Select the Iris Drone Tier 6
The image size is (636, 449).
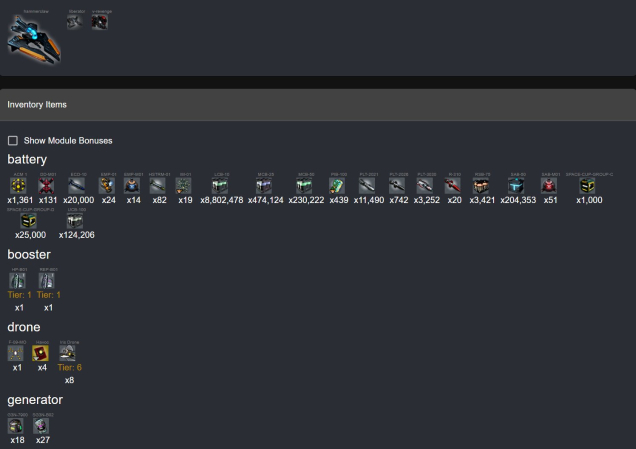click(x=69, y=353)
